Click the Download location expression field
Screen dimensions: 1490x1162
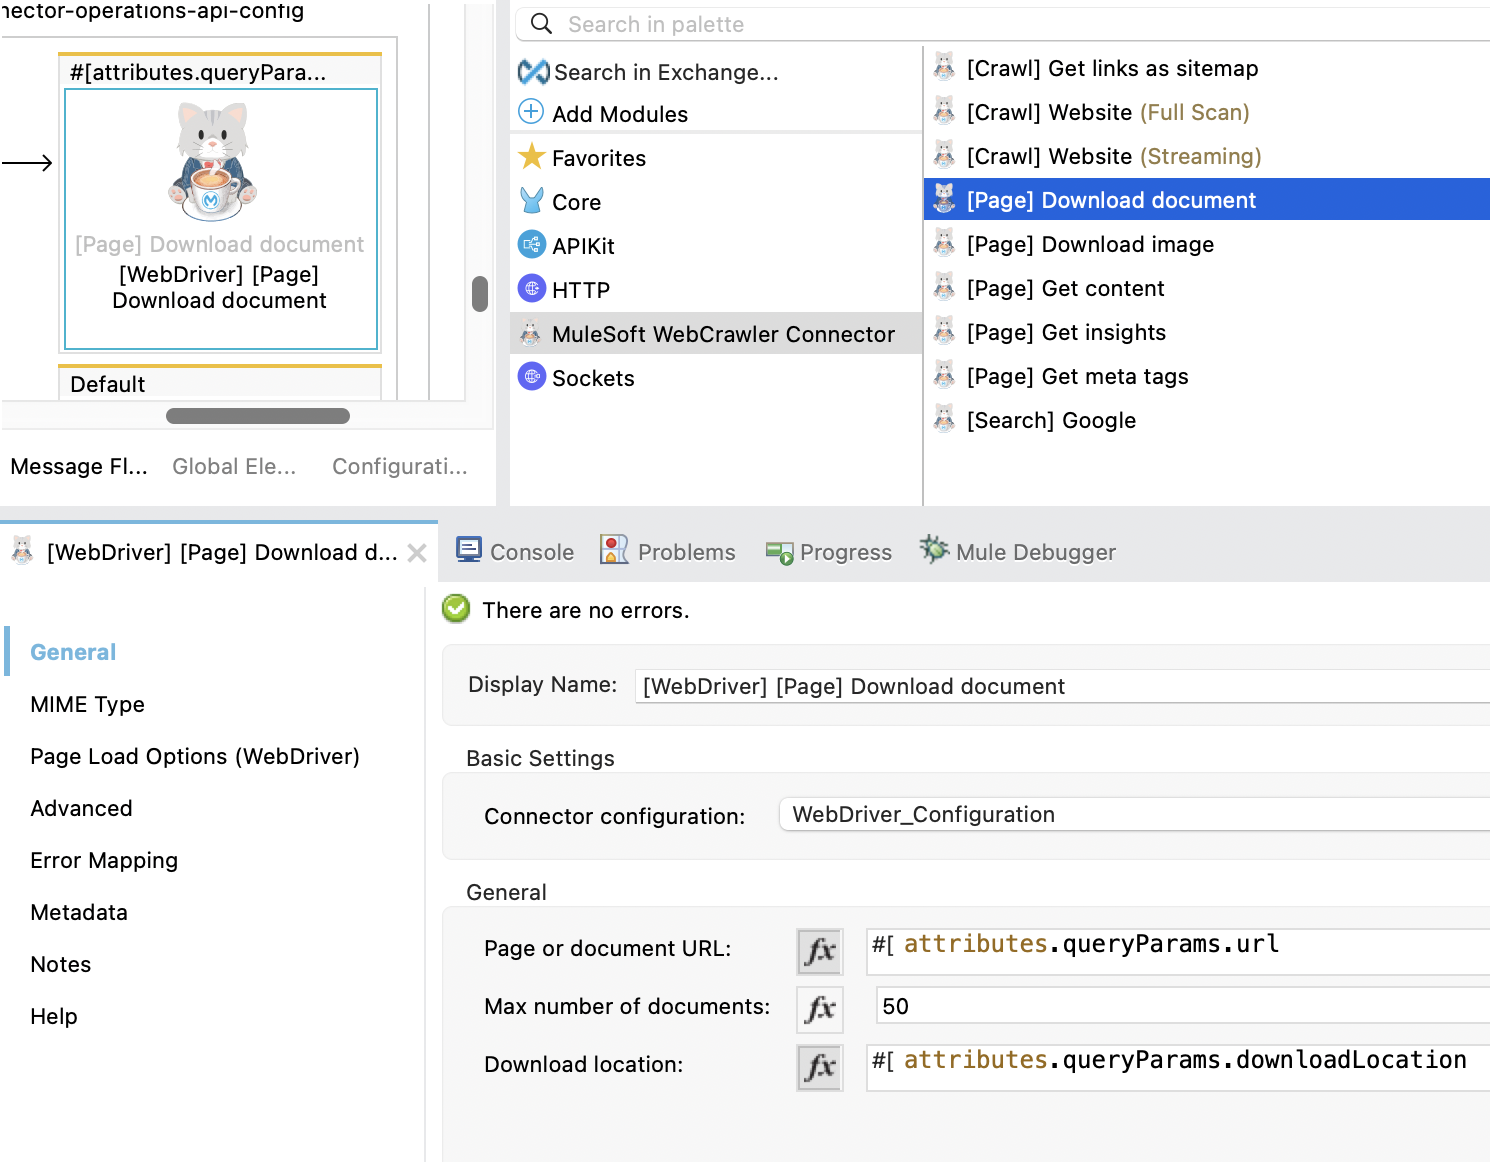[1178, 1067]
